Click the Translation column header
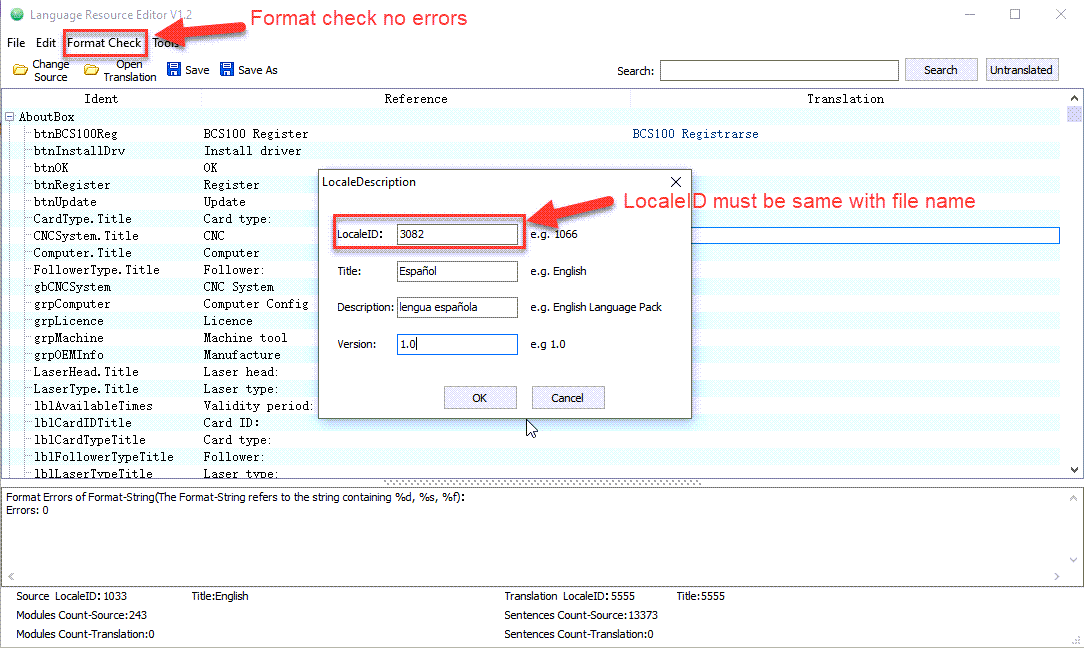The height and width of the screenshot is (648, 1084). [x=845, y=99]
